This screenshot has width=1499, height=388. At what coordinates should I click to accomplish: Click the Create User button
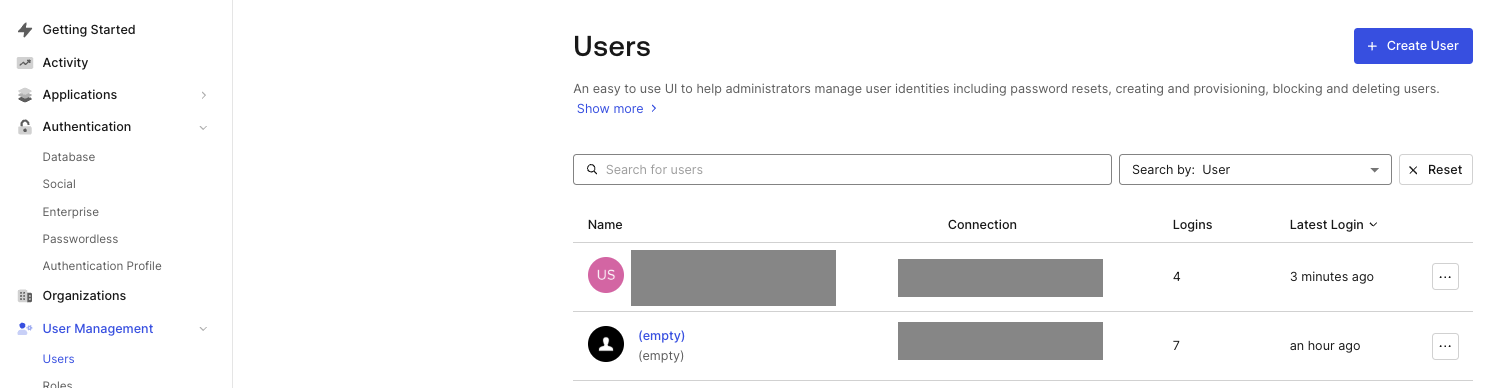1413,46
